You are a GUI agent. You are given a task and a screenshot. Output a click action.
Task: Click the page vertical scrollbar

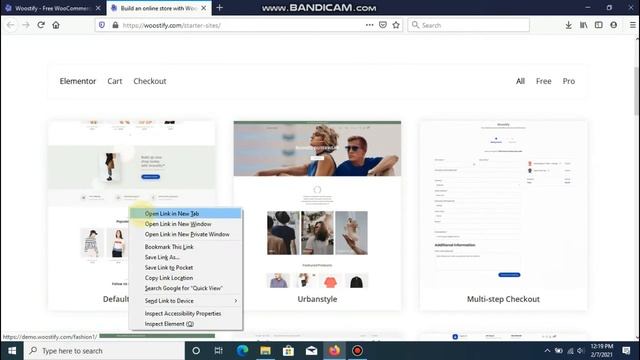[x=637, y=91]
